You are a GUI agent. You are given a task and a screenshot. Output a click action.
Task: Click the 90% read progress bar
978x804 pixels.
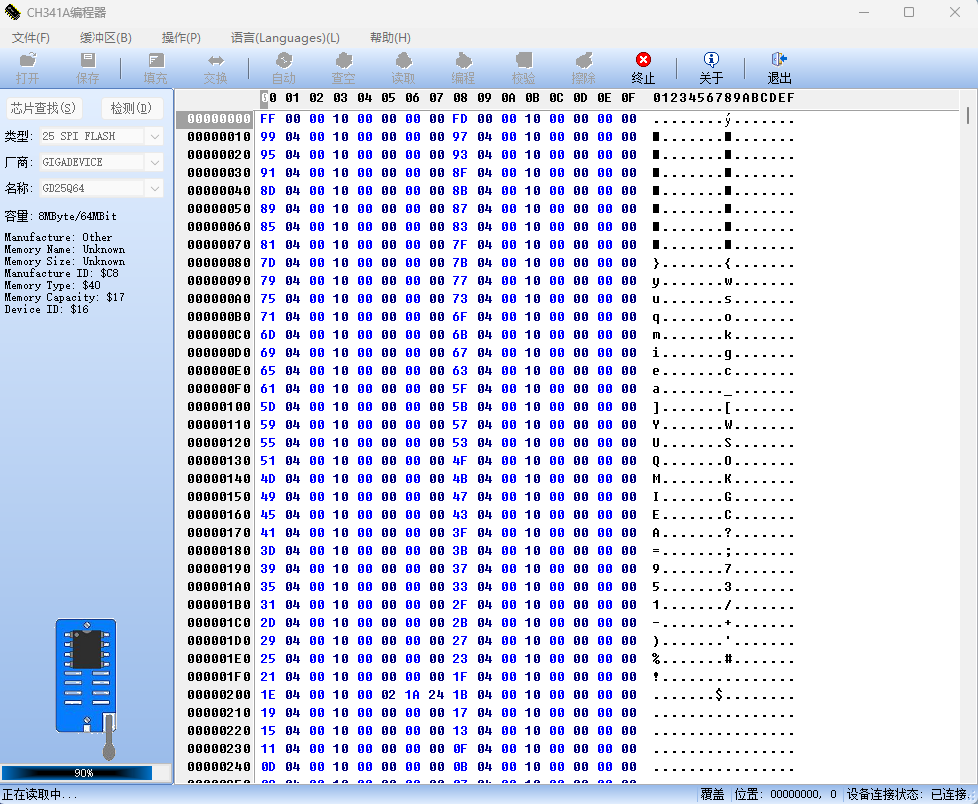point(85,773)
